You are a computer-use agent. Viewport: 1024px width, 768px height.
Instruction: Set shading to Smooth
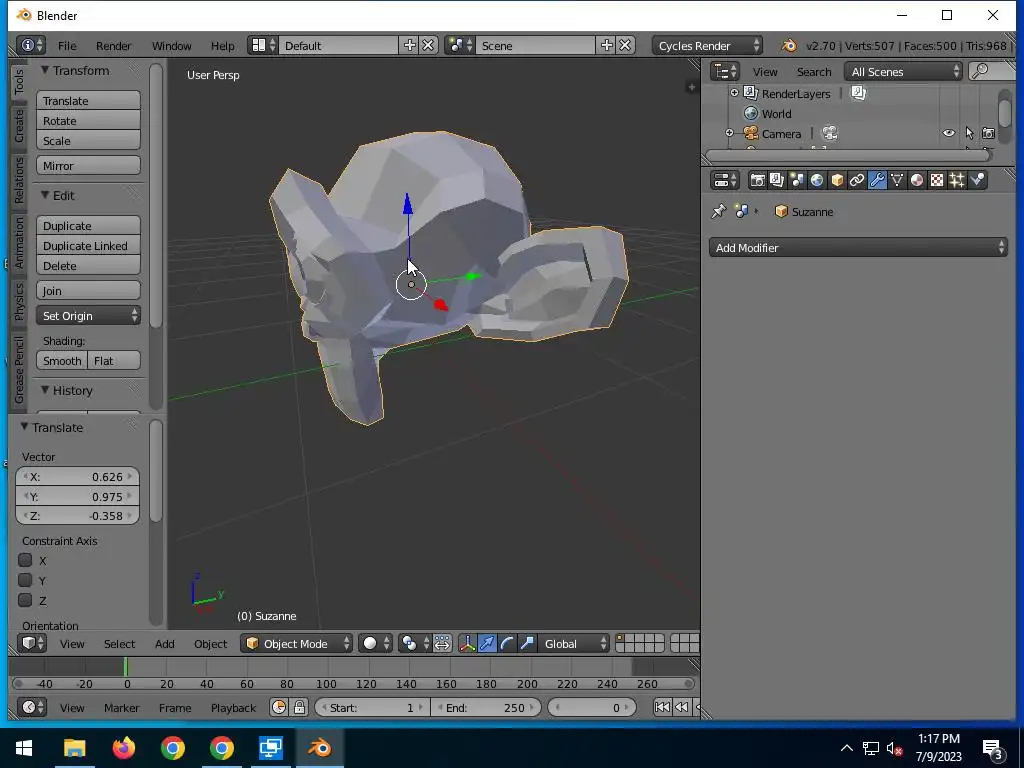[x=62, y=360]
